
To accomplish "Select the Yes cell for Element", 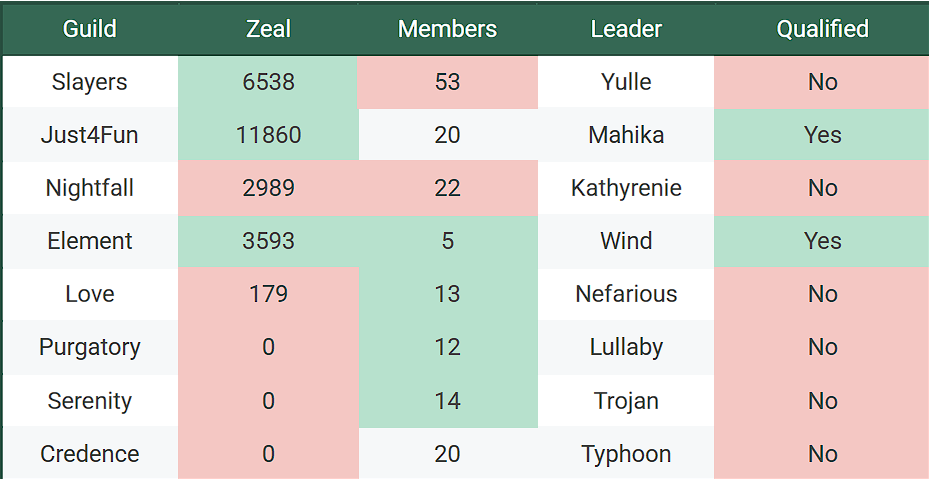I will 822,241.
